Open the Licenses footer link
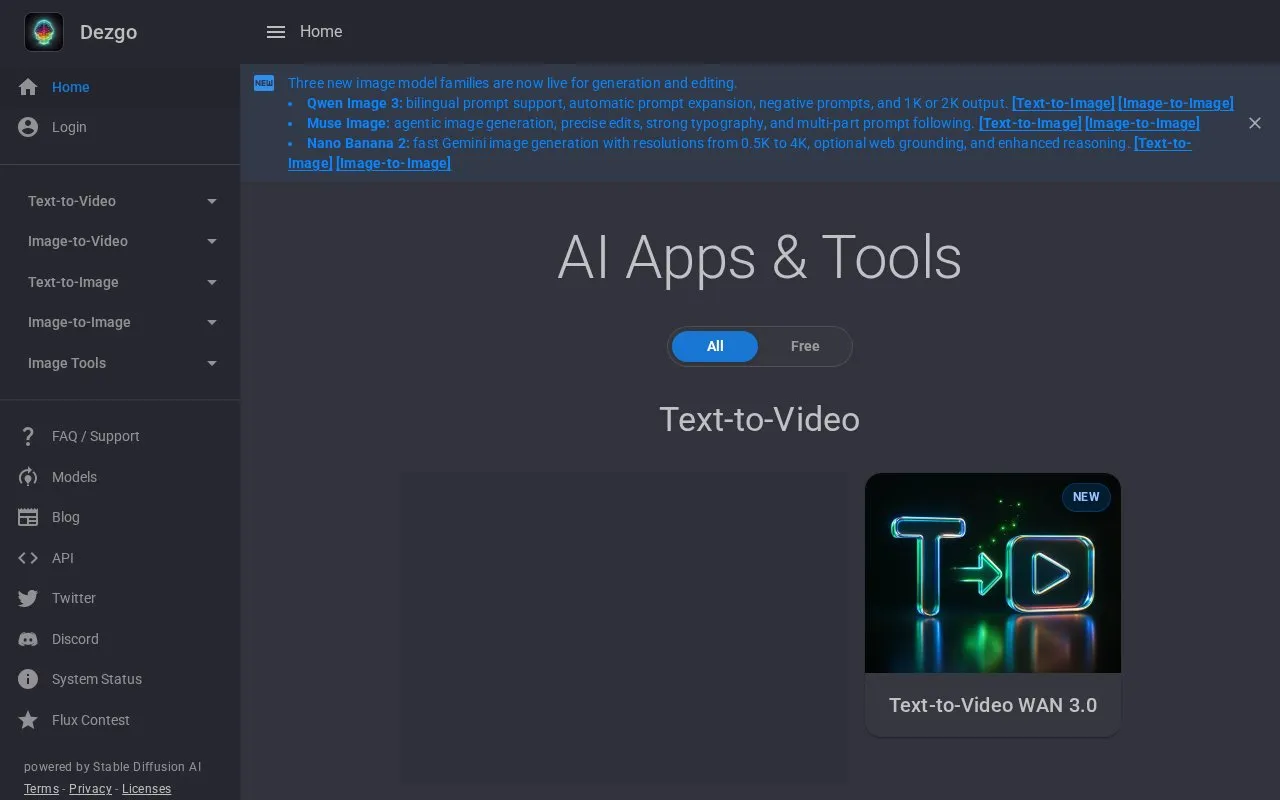 tap(146, 789)
